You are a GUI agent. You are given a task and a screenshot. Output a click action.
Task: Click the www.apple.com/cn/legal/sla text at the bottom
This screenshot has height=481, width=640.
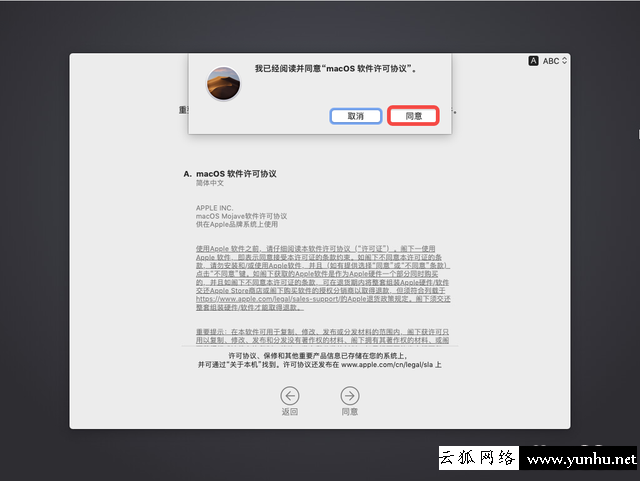pyautogui.click(x=387, y=365)
